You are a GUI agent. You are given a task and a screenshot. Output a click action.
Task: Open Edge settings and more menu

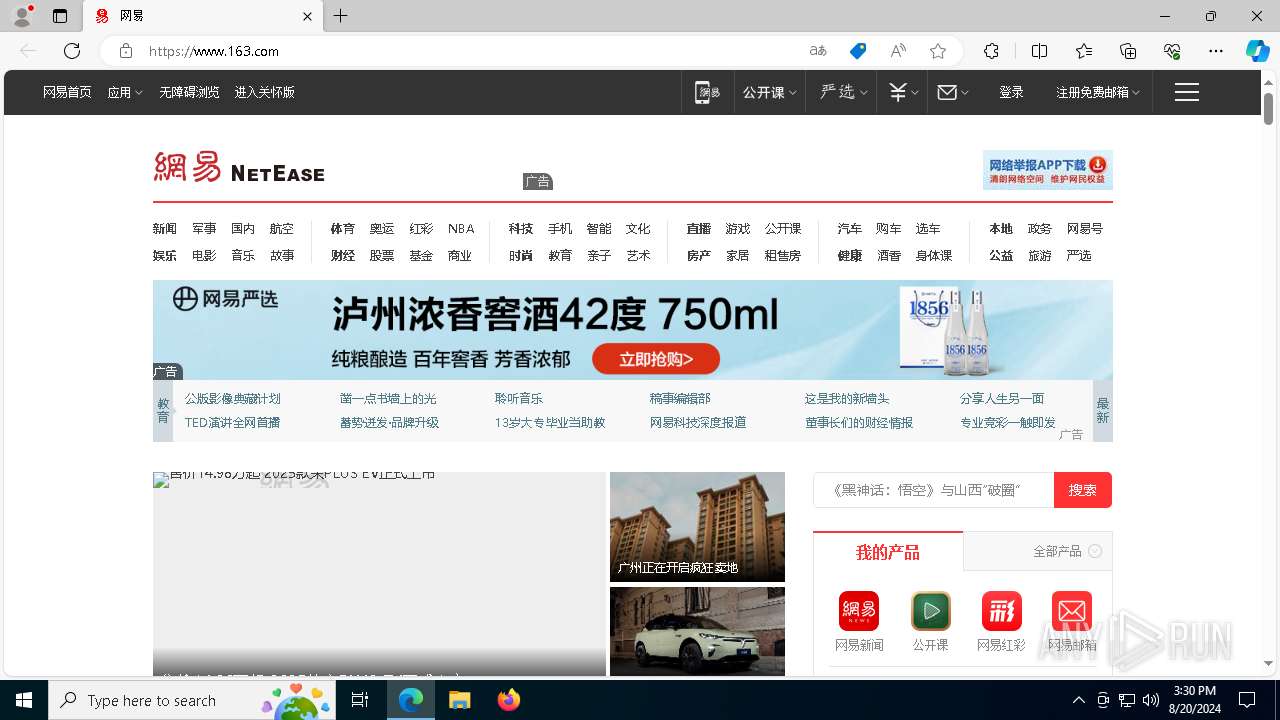tap(1216, 51)
